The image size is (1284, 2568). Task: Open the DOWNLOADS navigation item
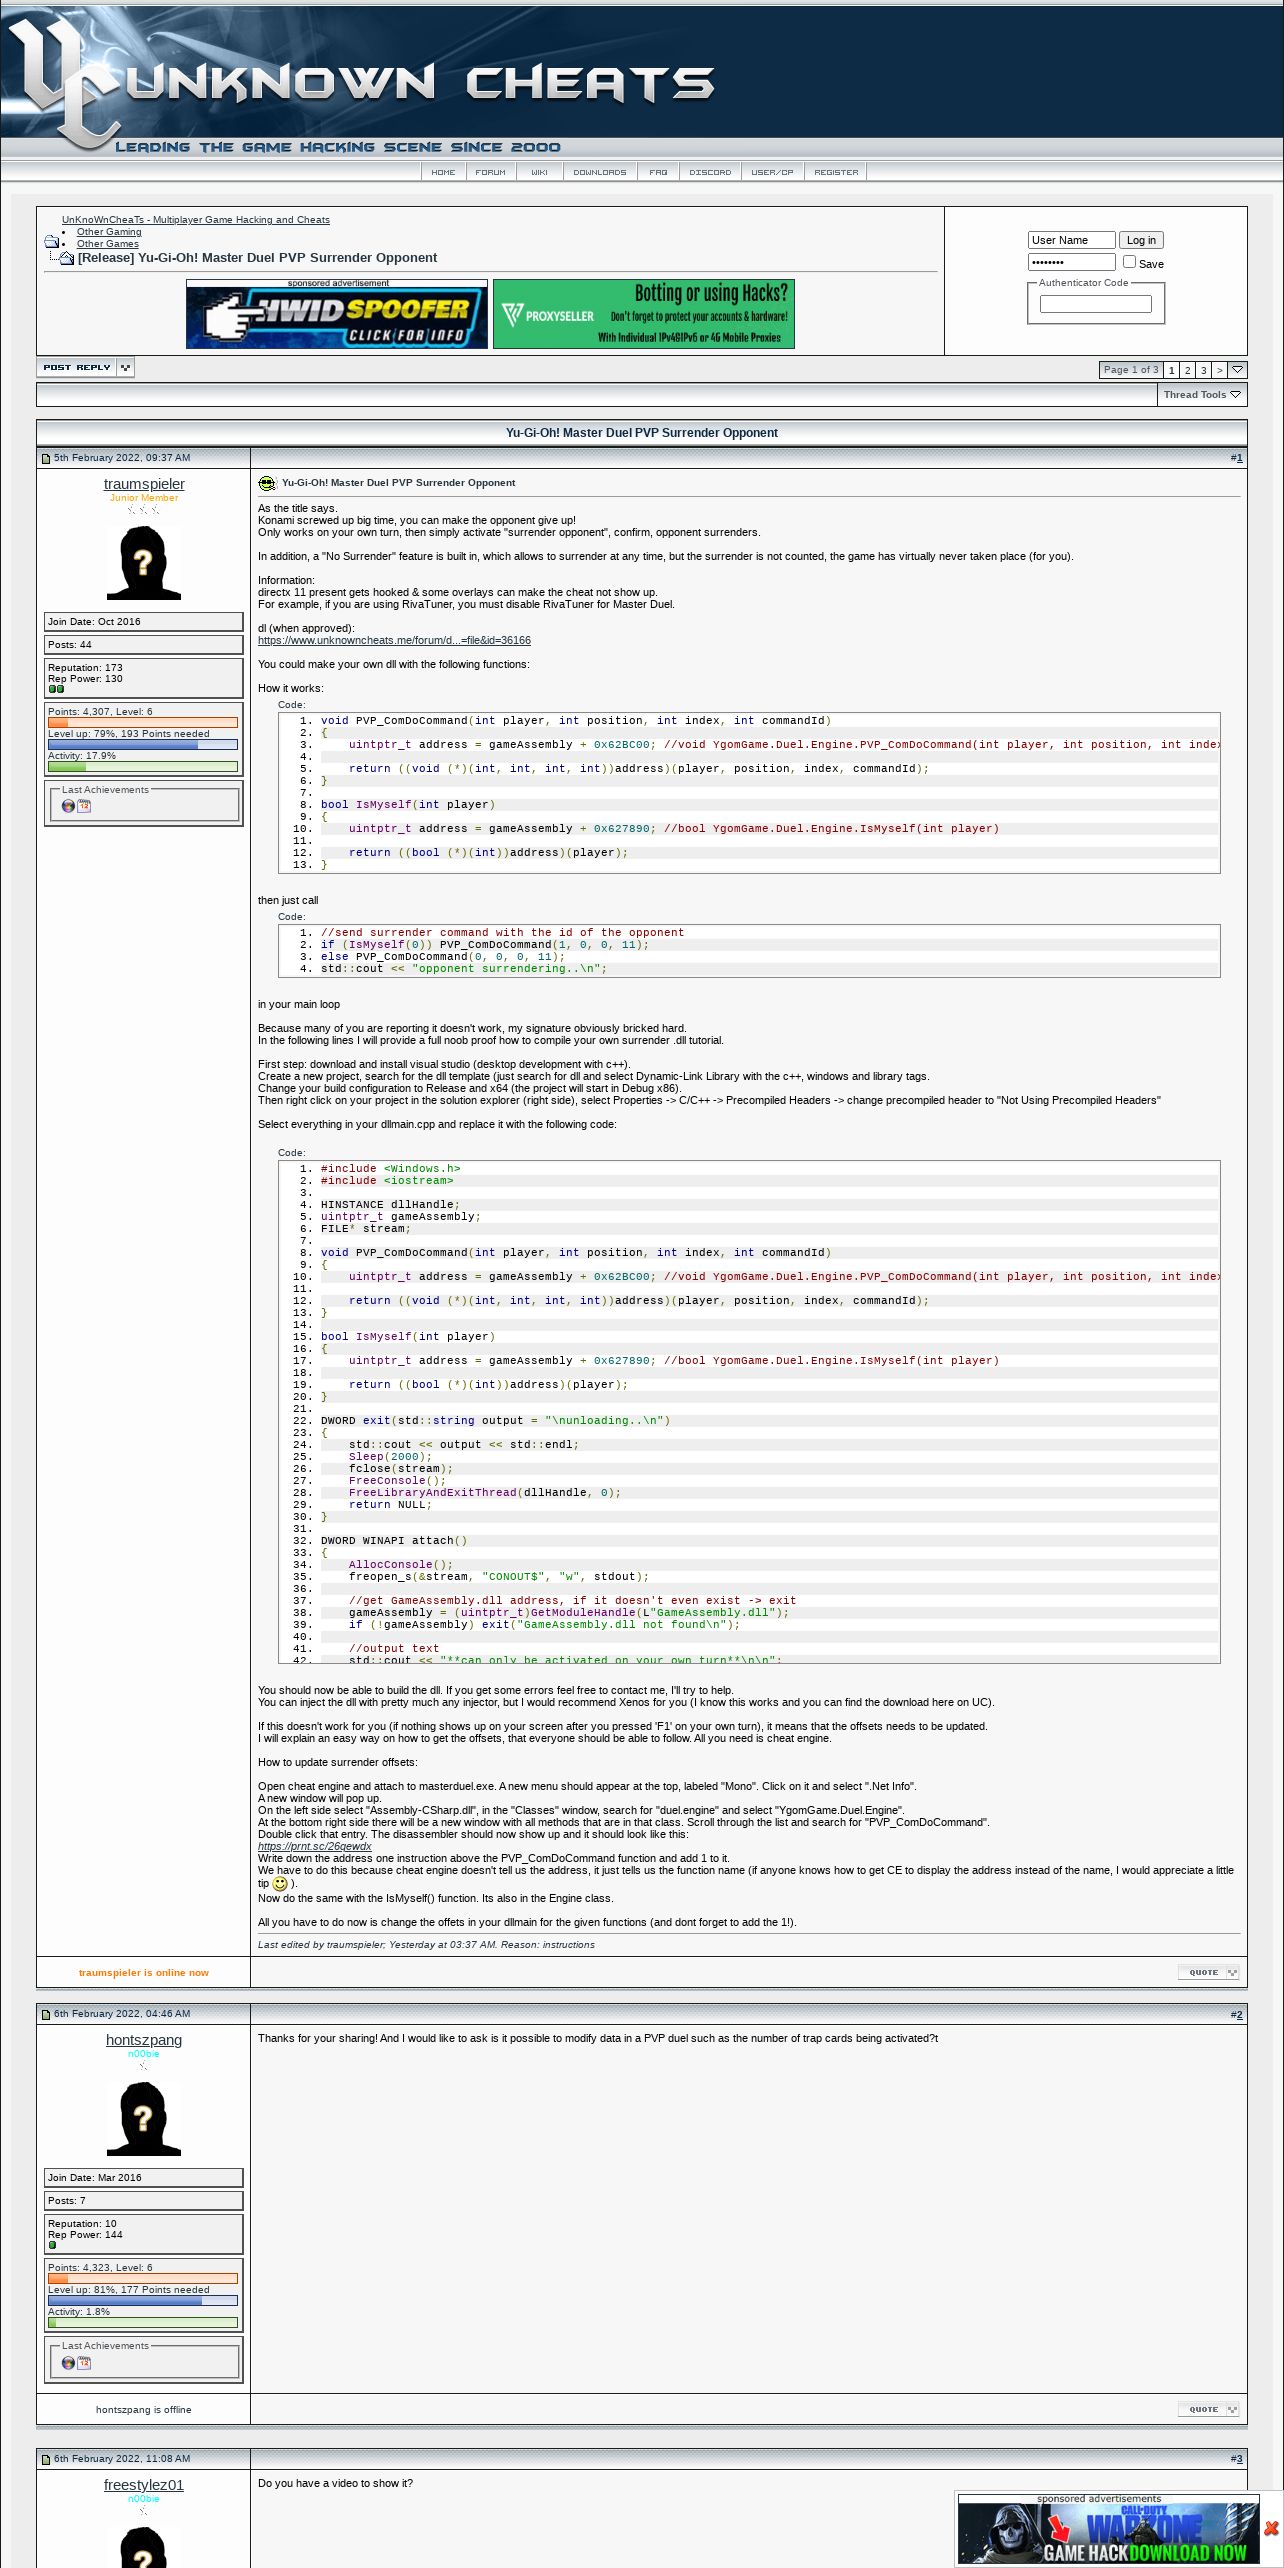(x=599, y=172)
